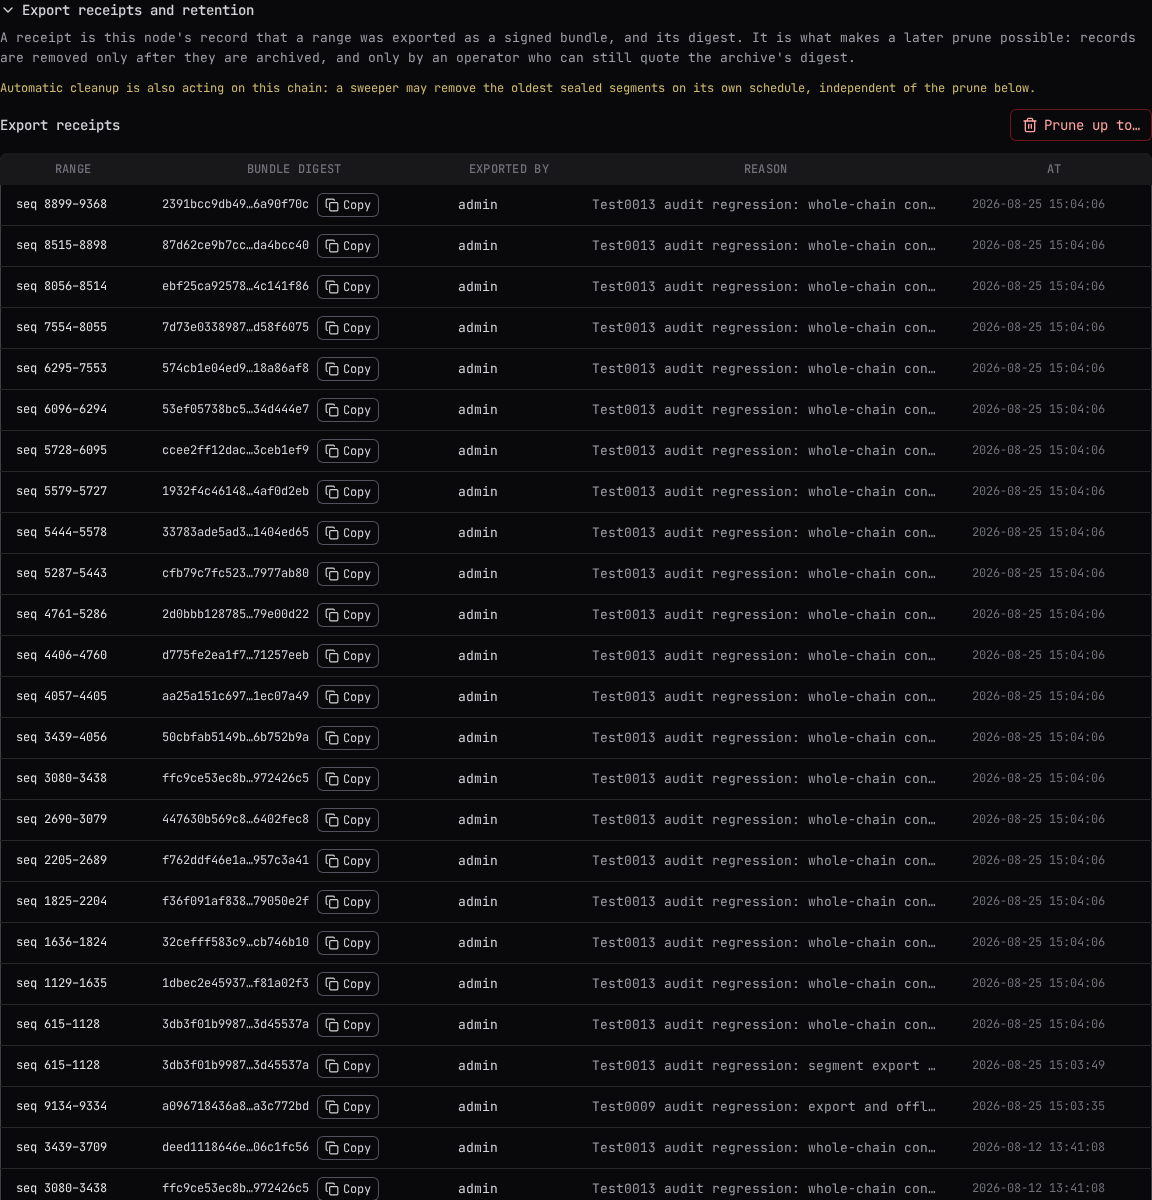
Task: Copy digest for seq 5444-5578
Action: pos(348,533)
